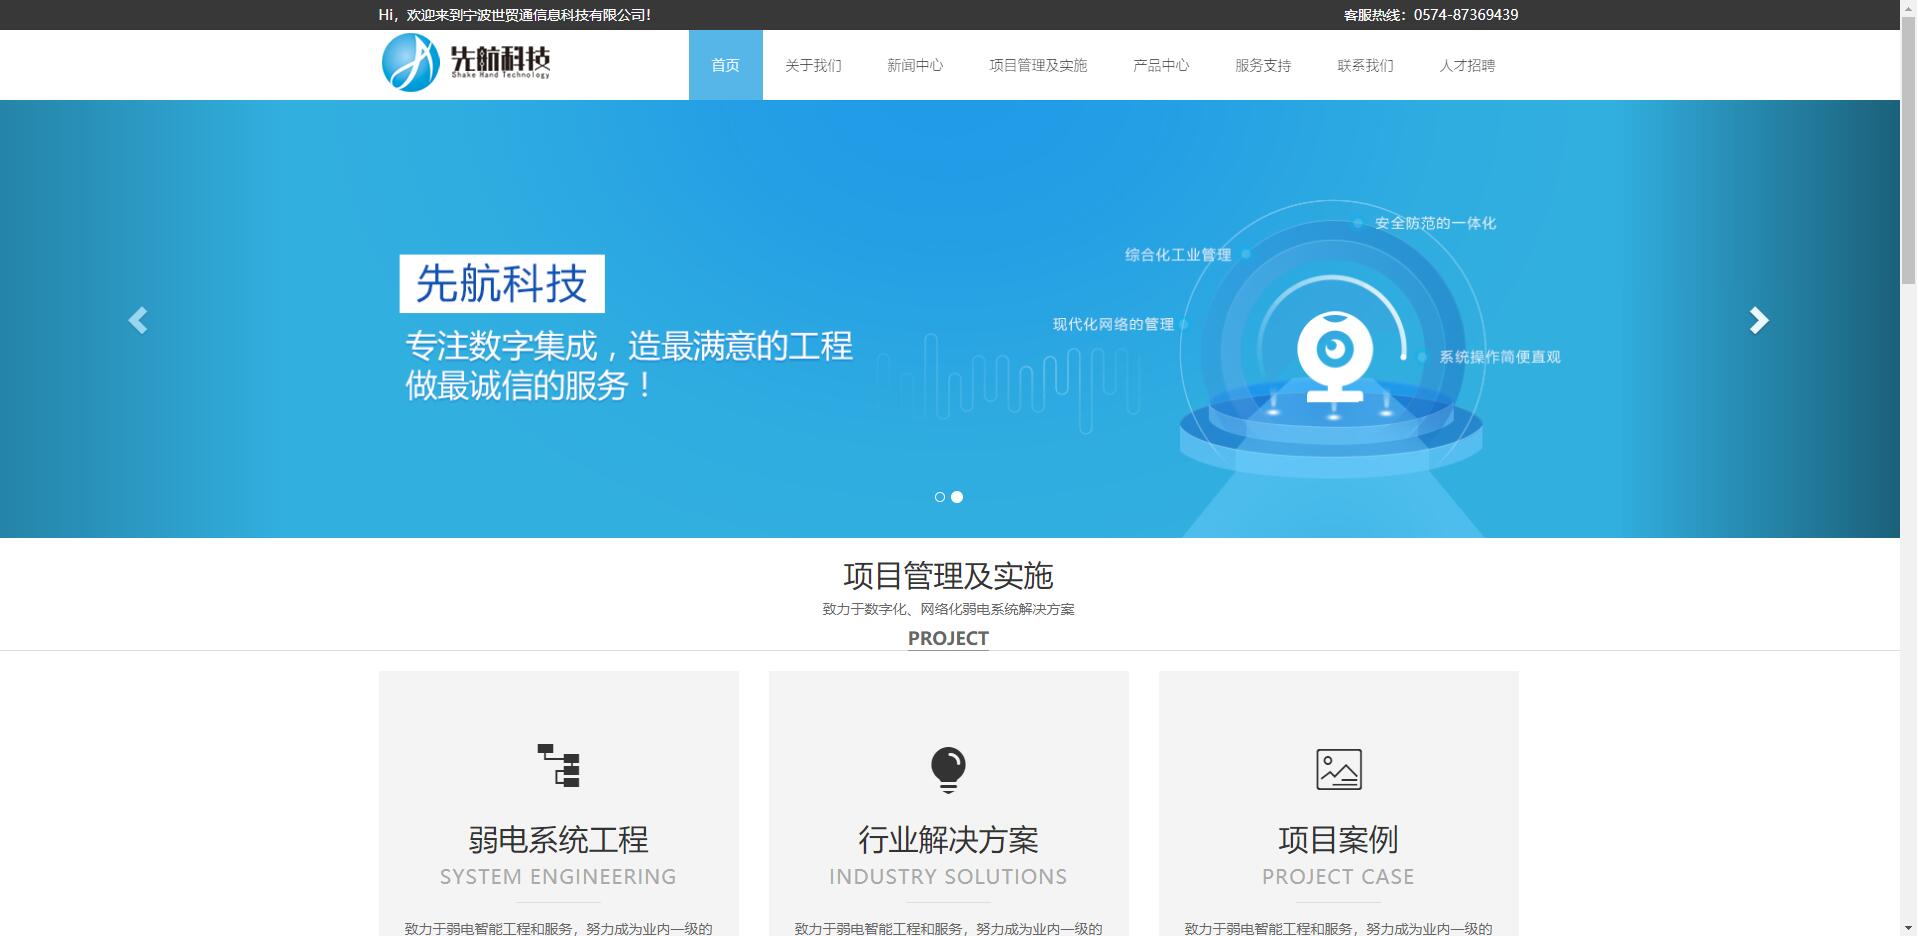This screenshot has height=936, width=1917.
Task: Select the second carousel indicator dot
Action: coord(957,497)
